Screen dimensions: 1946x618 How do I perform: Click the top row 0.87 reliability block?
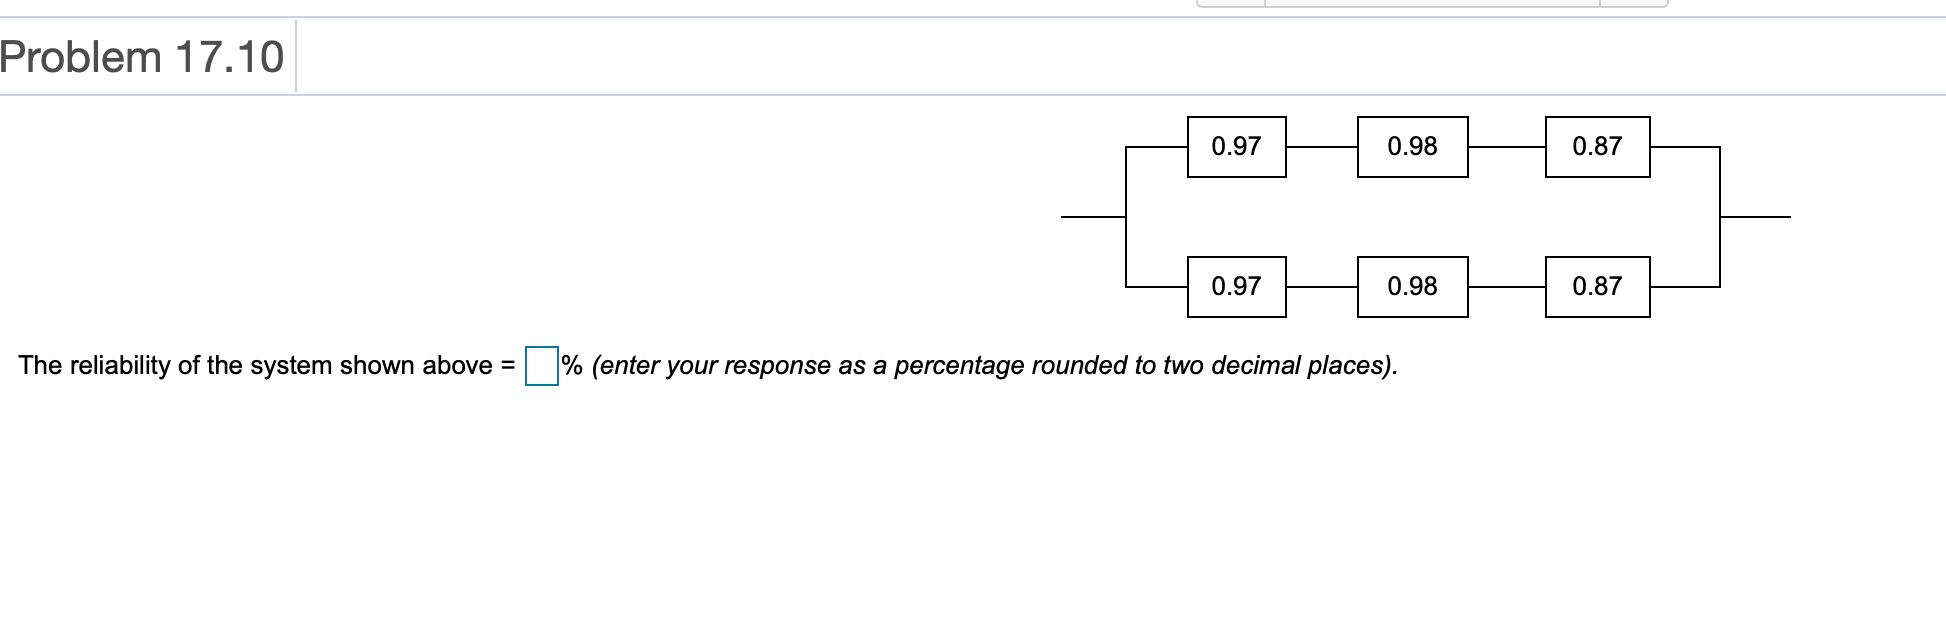pyautogui.click(x=1596, y=146)
